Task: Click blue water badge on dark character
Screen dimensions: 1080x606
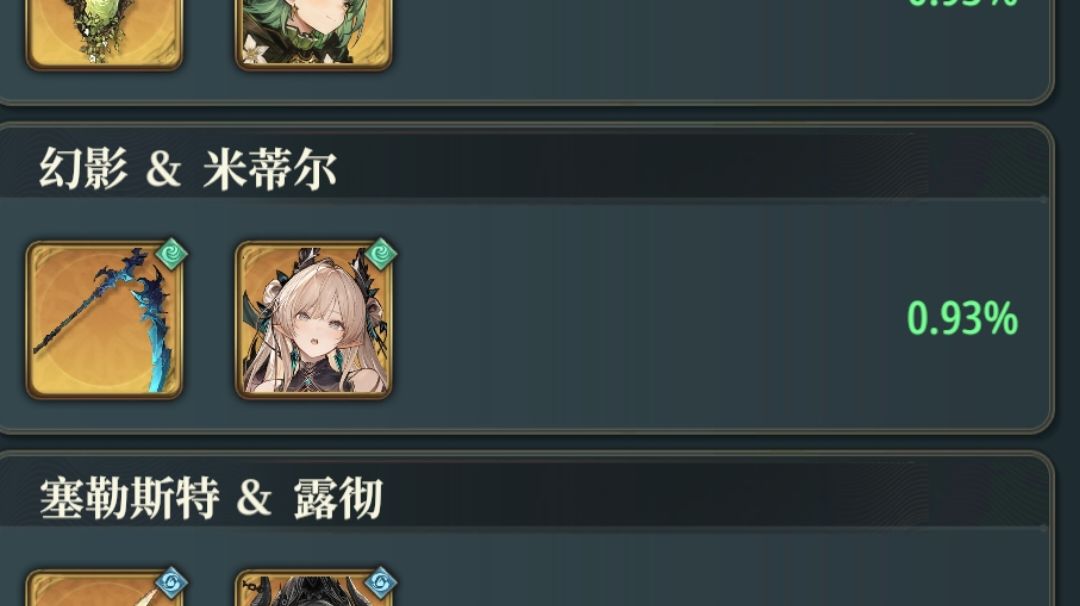Action: point(381,584)
